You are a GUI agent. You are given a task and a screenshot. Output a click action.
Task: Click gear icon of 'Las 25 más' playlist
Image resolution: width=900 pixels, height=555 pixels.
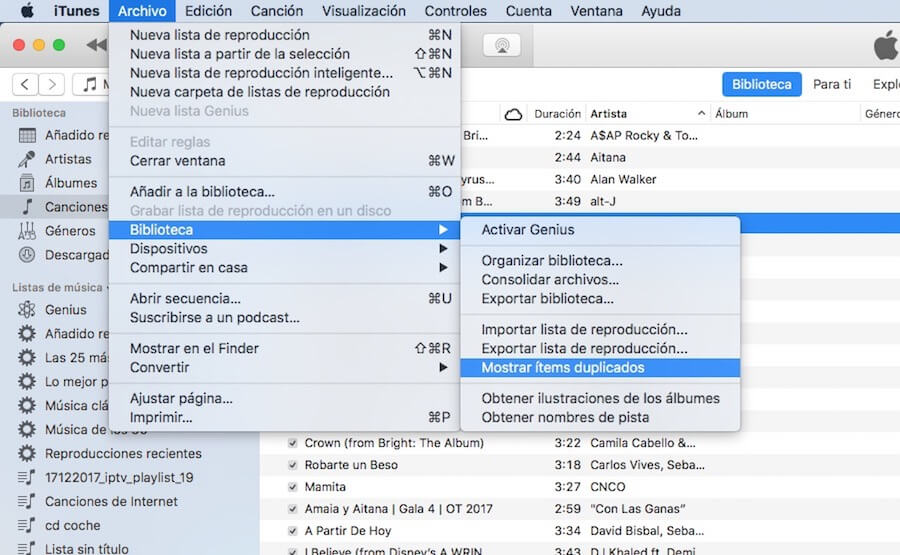27,358
